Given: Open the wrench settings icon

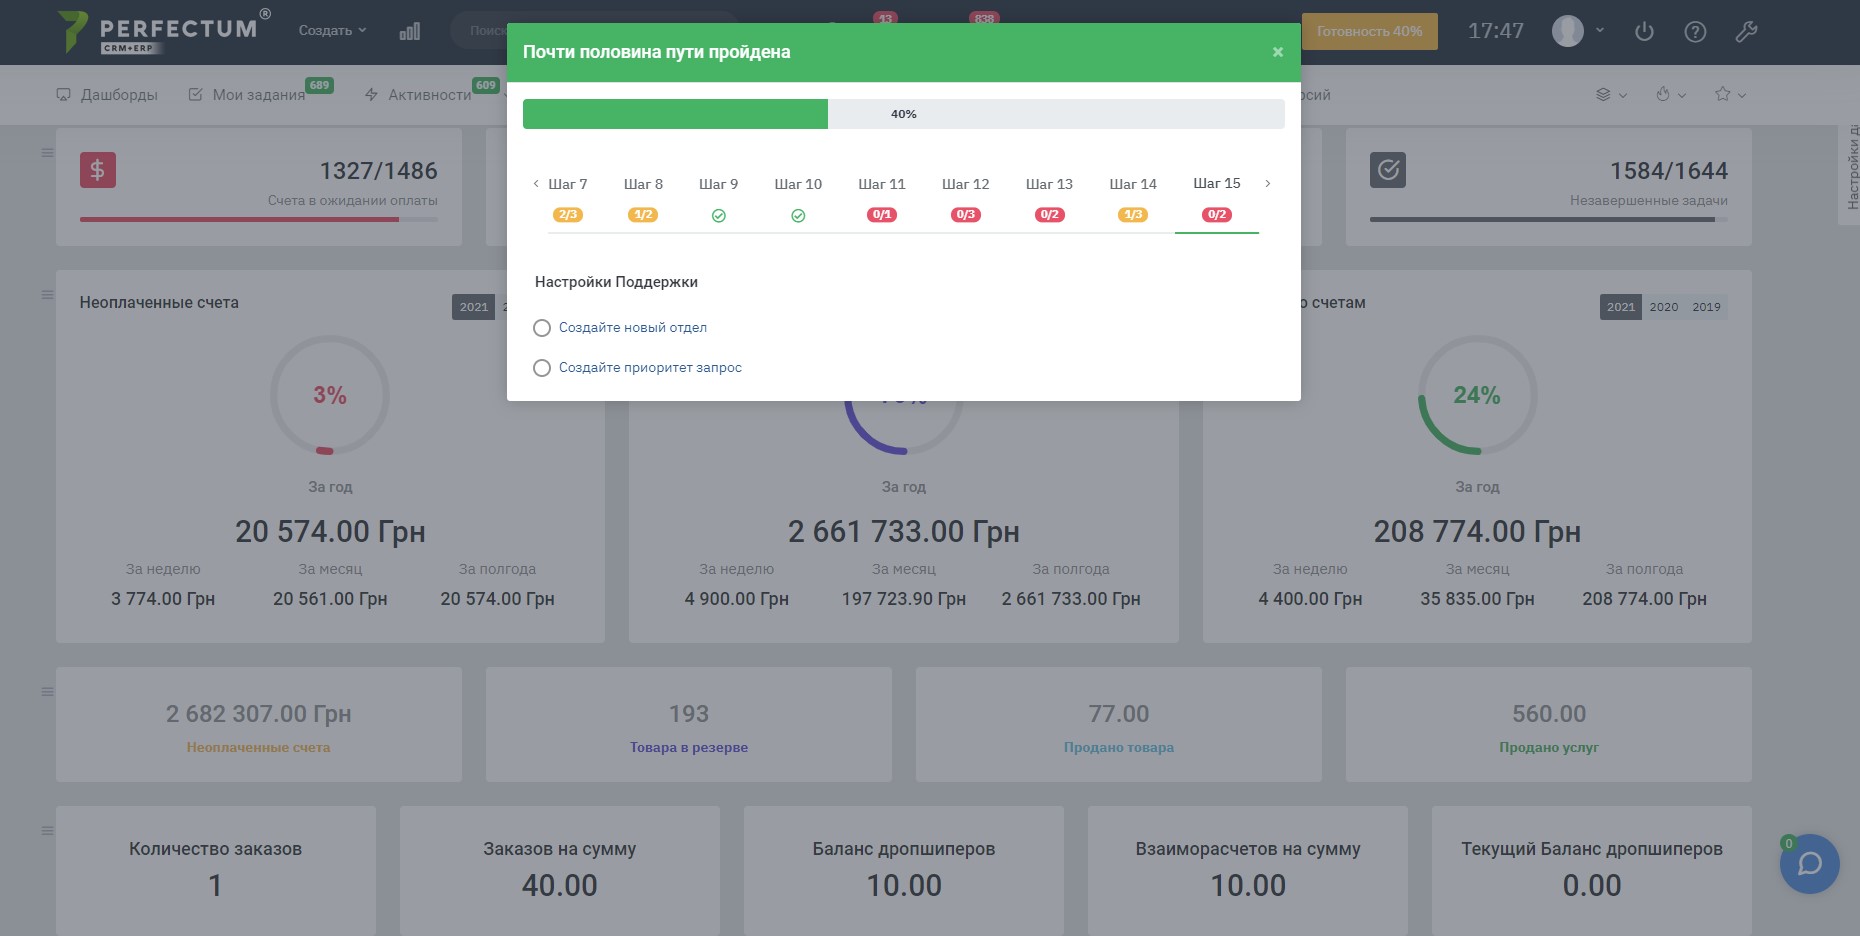Looking at the screenshot, I should 1746,32.
